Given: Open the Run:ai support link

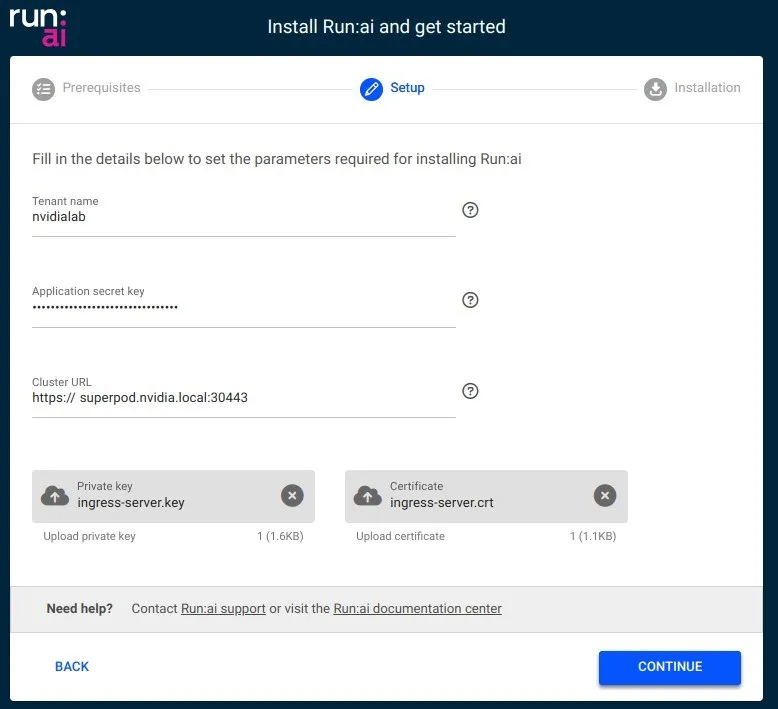Looking at the screenshot, I should [223, 609].
